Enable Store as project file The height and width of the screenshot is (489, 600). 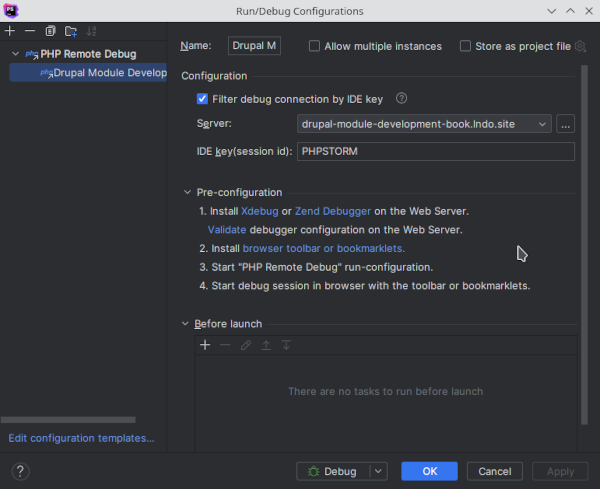click(x=465, y=46)
